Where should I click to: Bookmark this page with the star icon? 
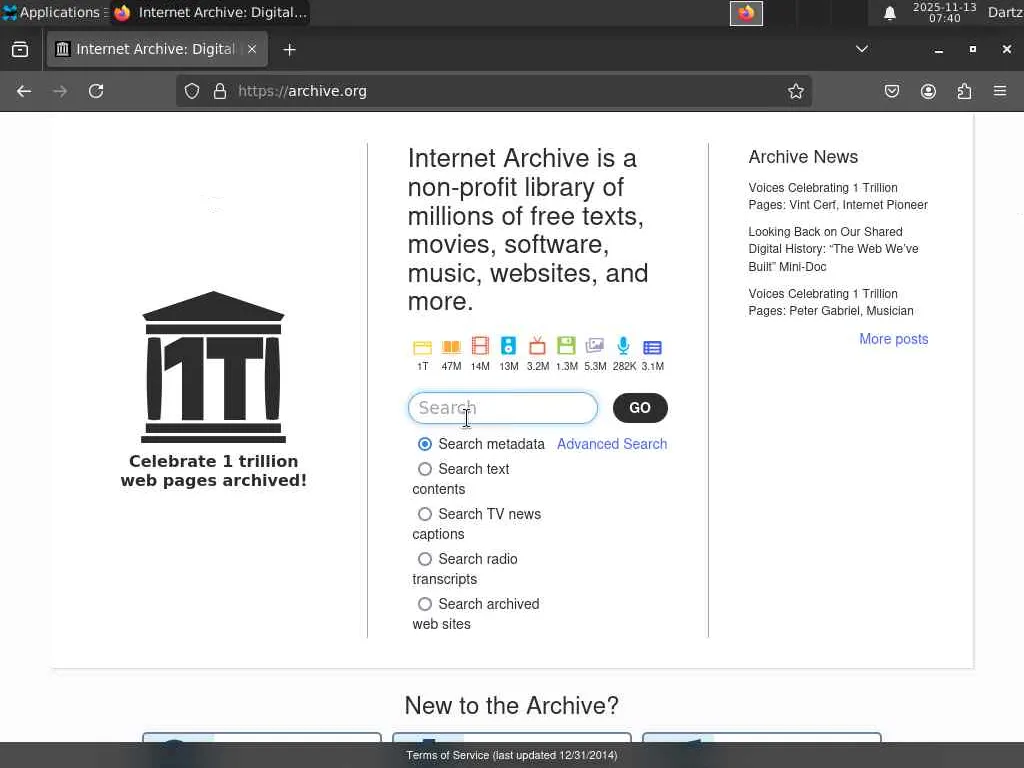pyautogui.click(x=795, y=91)
